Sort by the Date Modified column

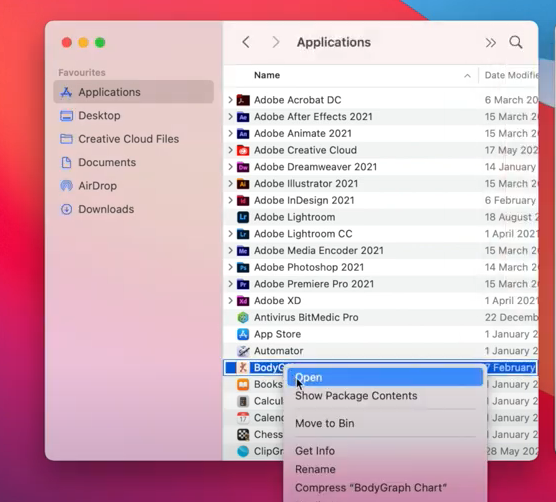(x=511, y=75)
